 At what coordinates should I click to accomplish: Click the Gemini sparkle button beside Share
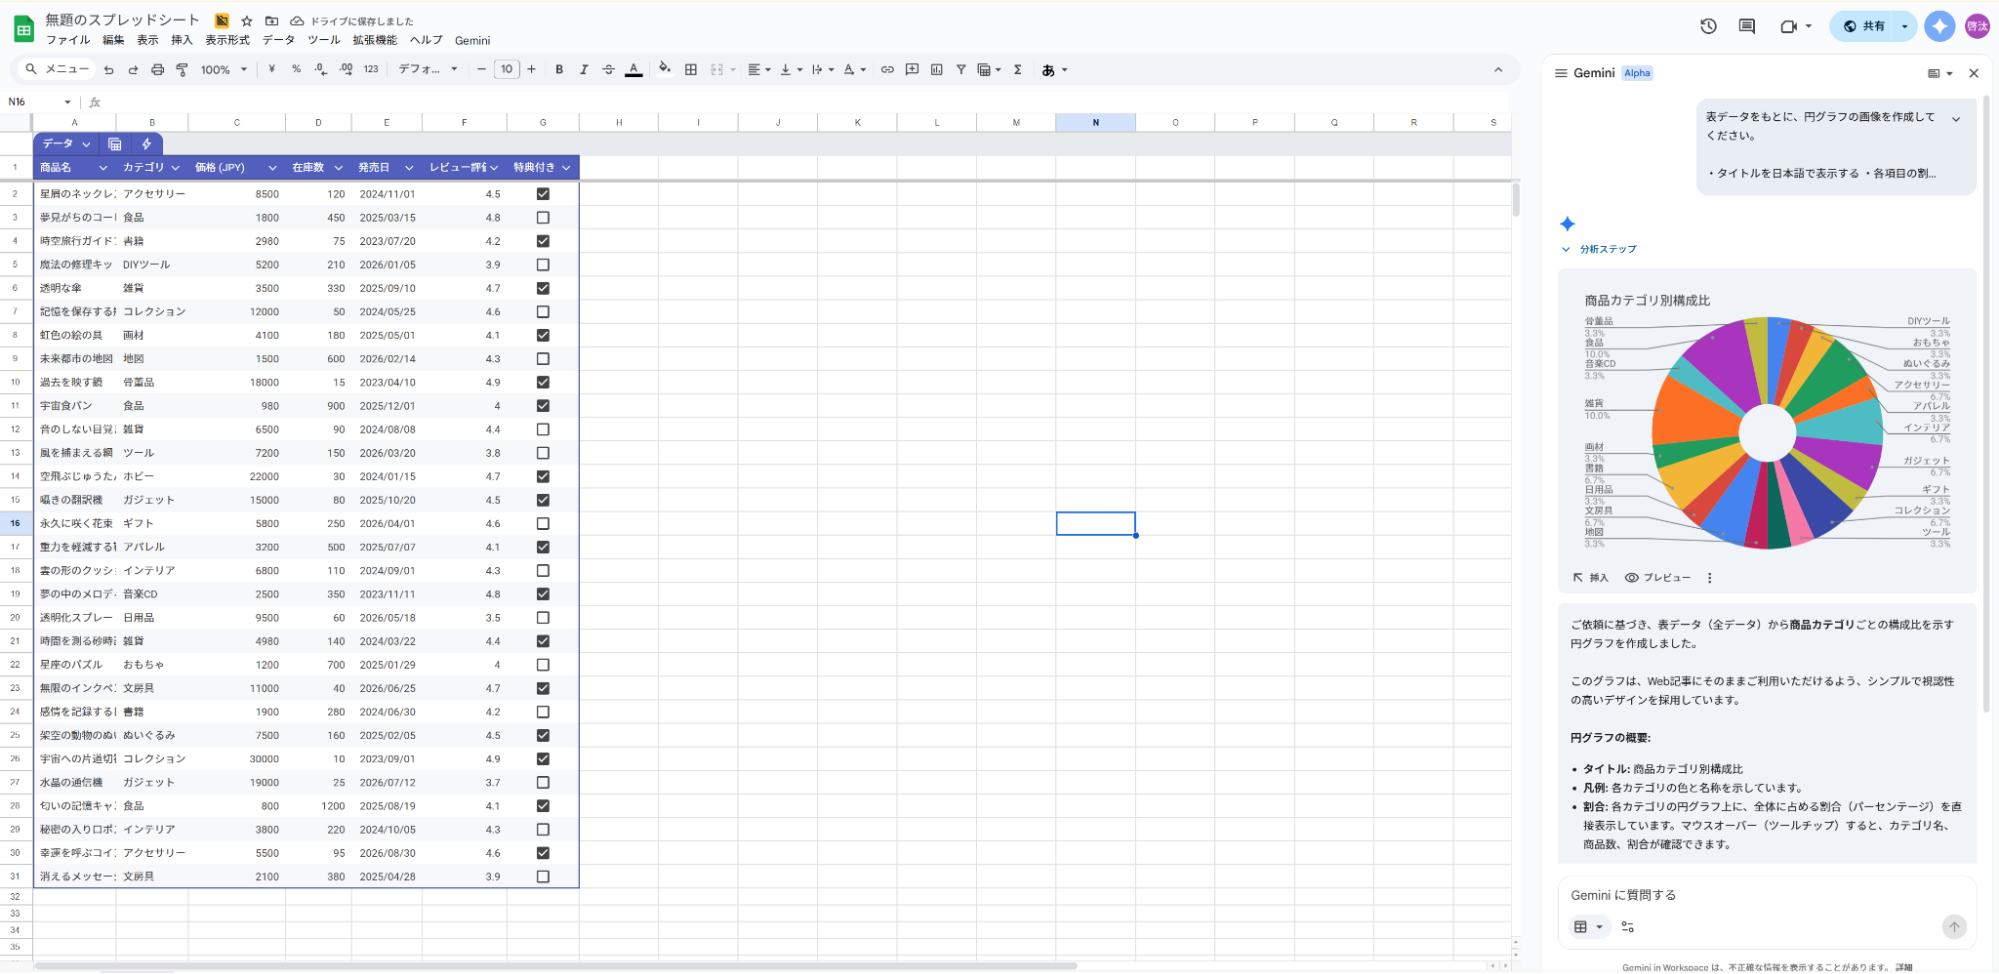pyautogui.click(x=1940, y=27)
